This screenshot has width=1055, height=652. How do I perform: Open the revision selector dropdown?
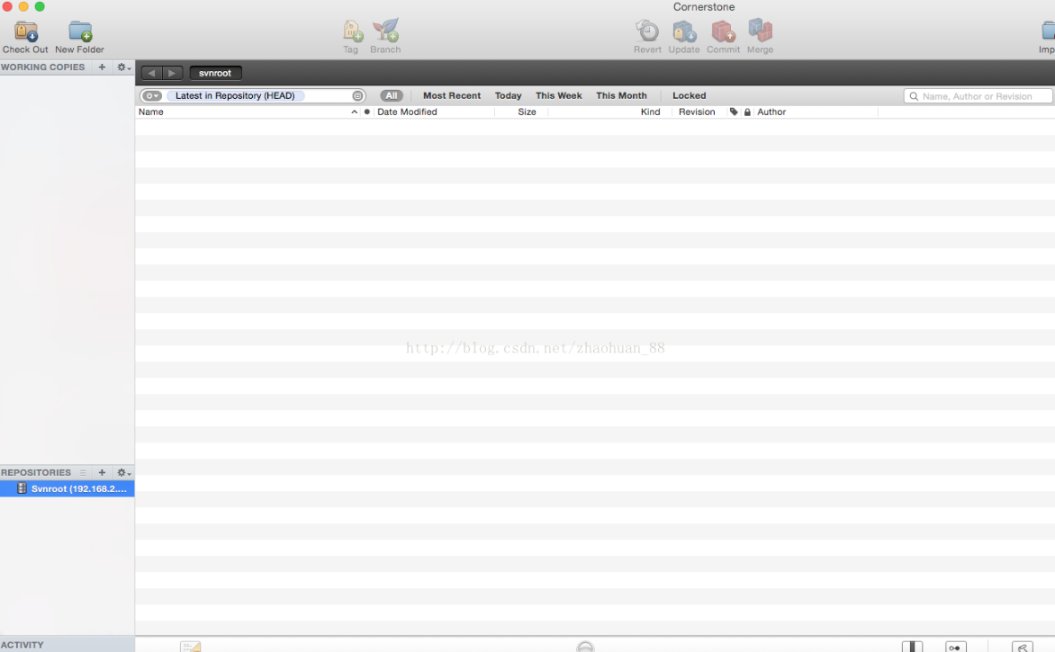click(x=151, y=96)
